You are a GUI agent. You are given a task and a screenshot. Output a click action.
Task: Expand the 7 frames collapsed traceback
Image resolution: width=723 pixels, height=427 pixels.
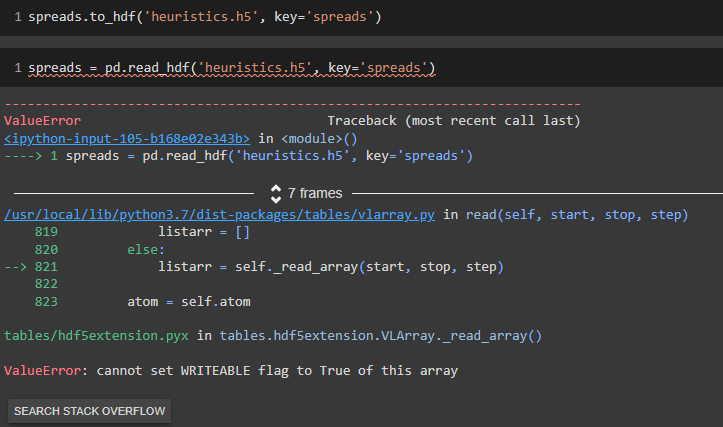click(x=314, y=193)
